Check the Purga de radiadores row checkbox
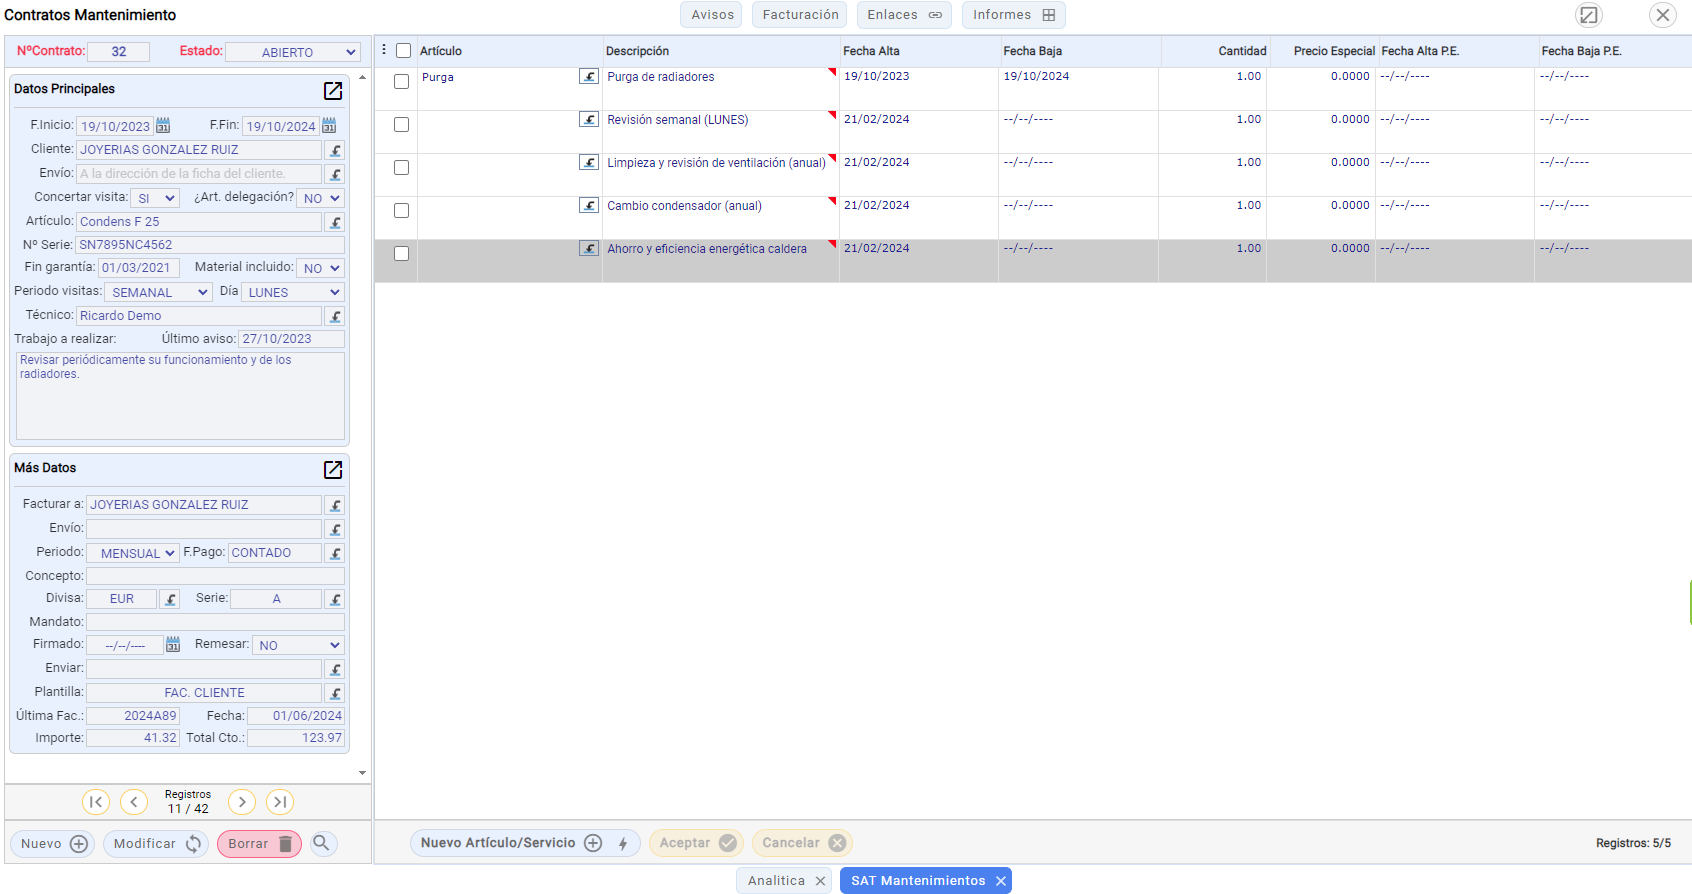1692x894 pixels. coord(402,82)
